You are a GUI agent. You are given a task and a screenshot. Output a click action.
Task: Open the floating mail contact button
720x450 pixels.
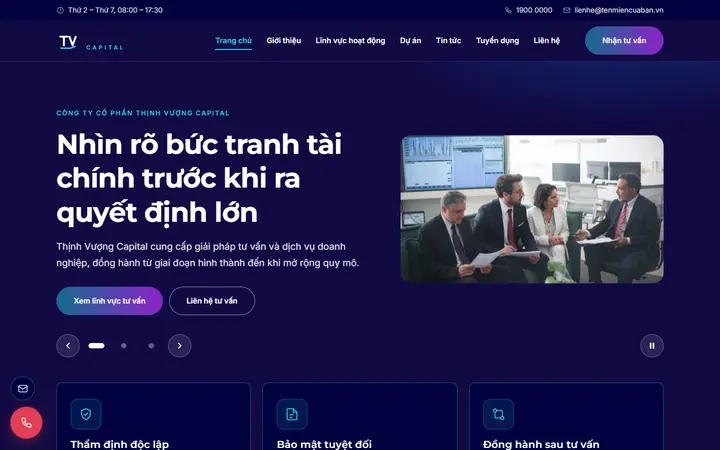click(x=22, y=388)
